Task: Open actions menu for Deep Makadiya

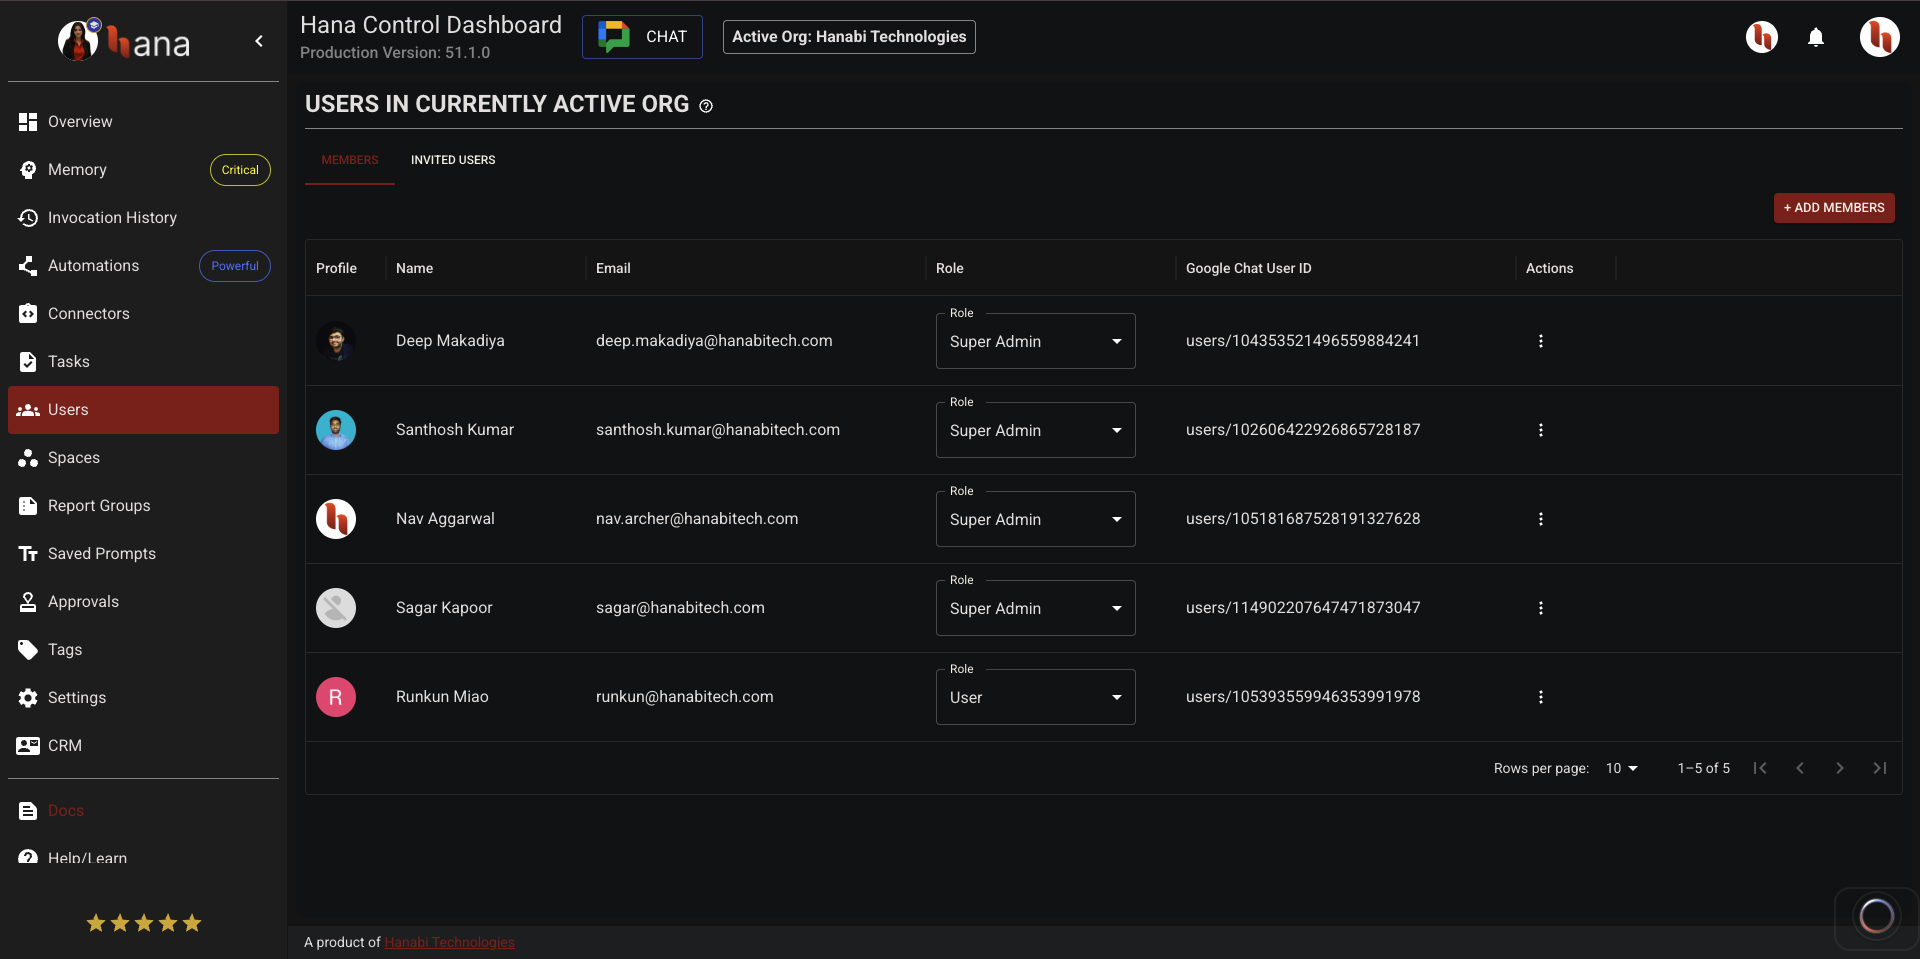Action: pos(1541,341)
